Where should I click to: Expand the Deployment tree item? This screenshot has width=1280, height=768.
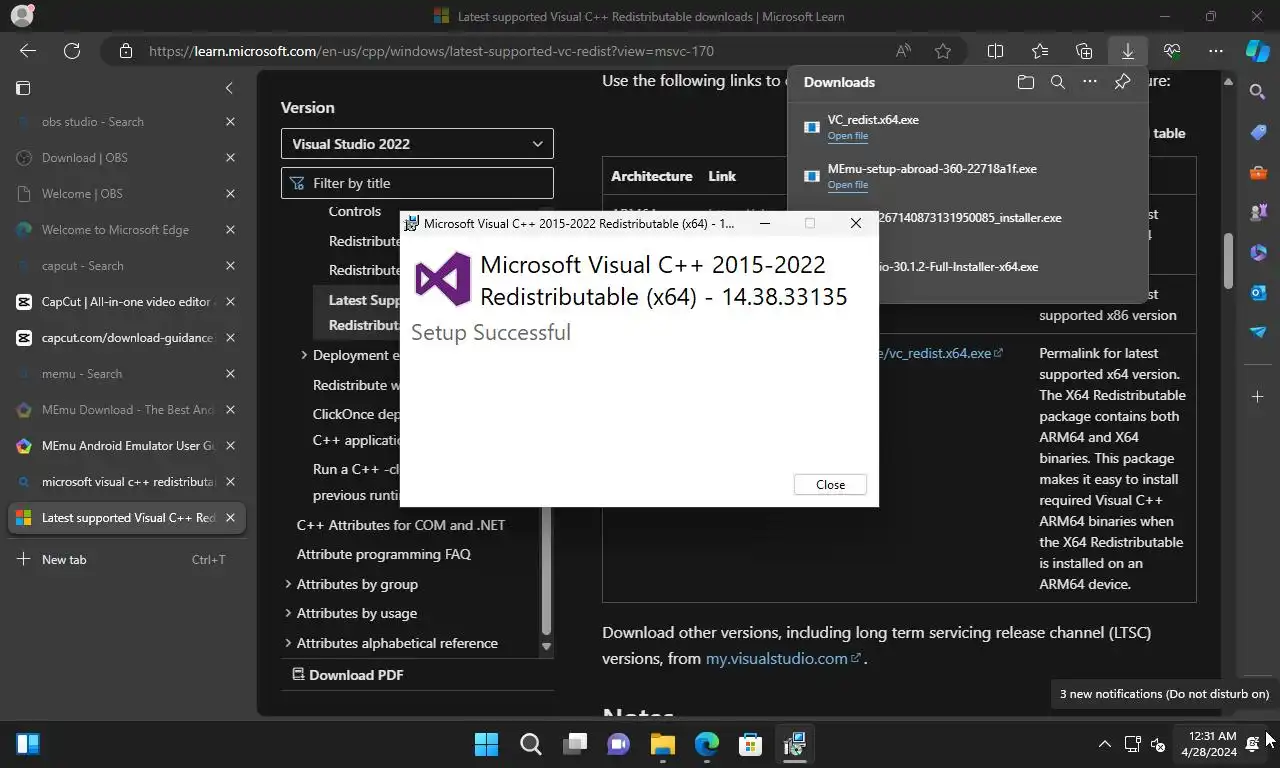click(x=304, y=355)
